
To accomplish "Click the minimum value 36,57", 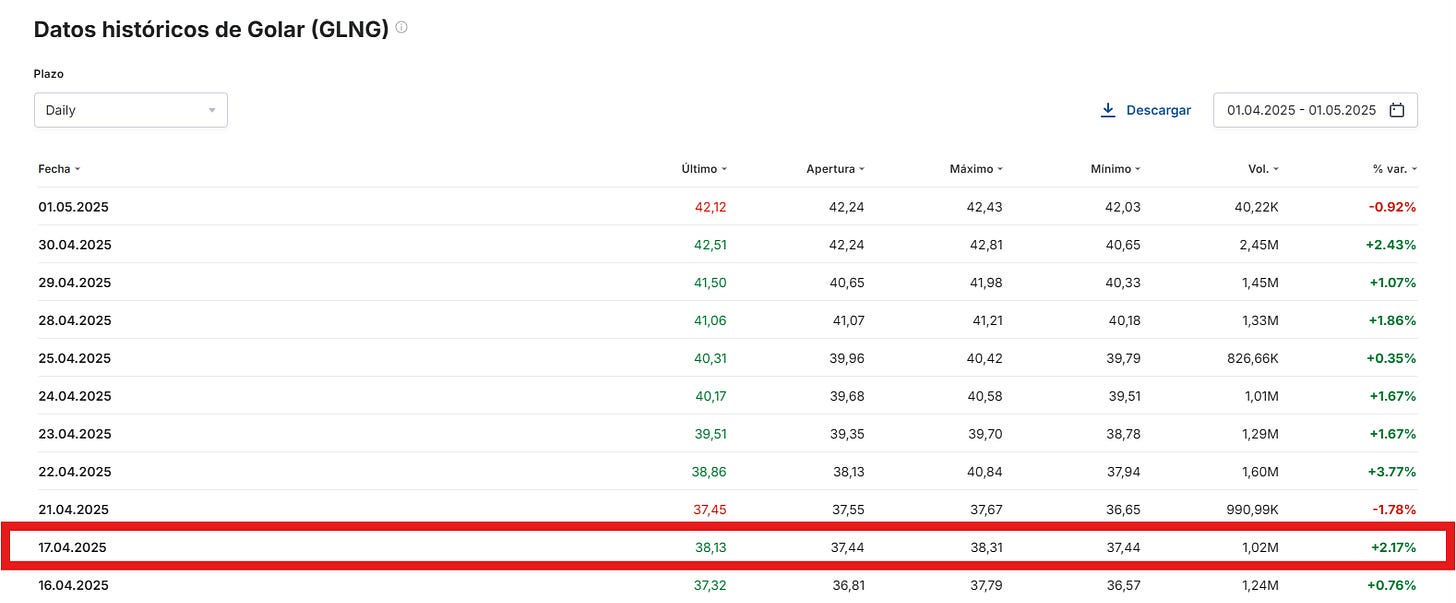I will point(1124,585).
